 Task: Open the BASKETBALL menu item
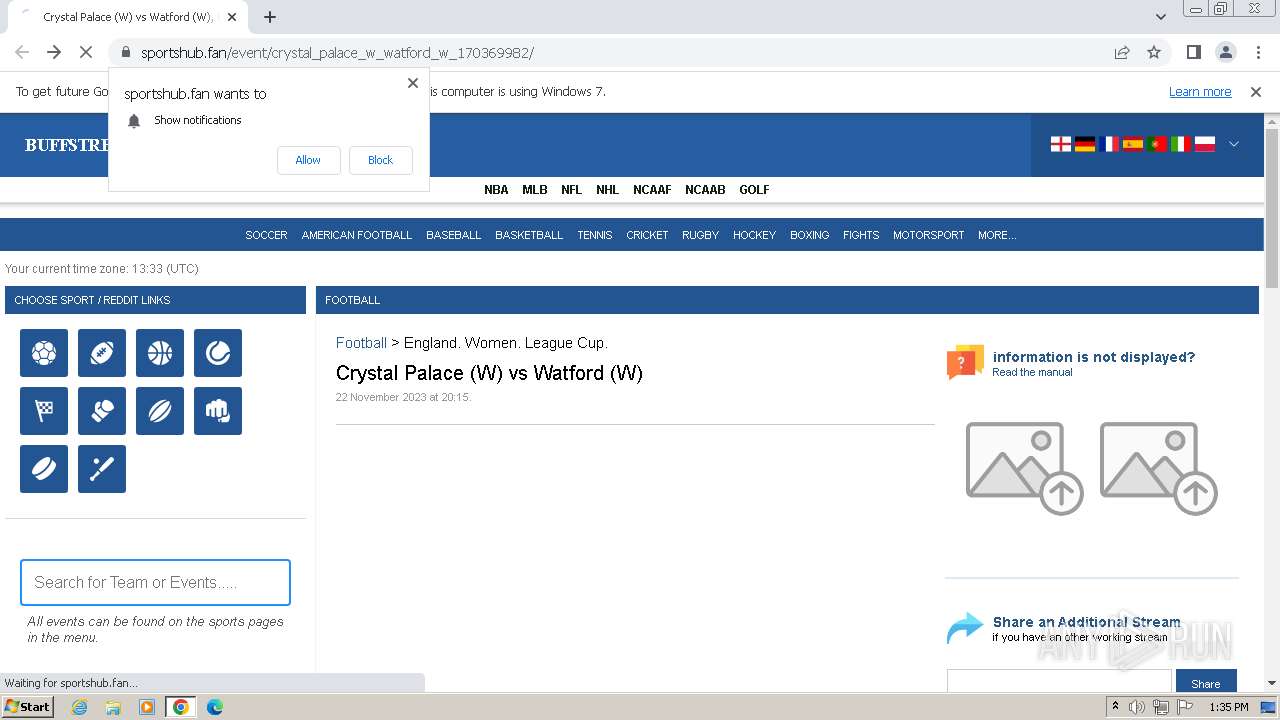[529, 235]
